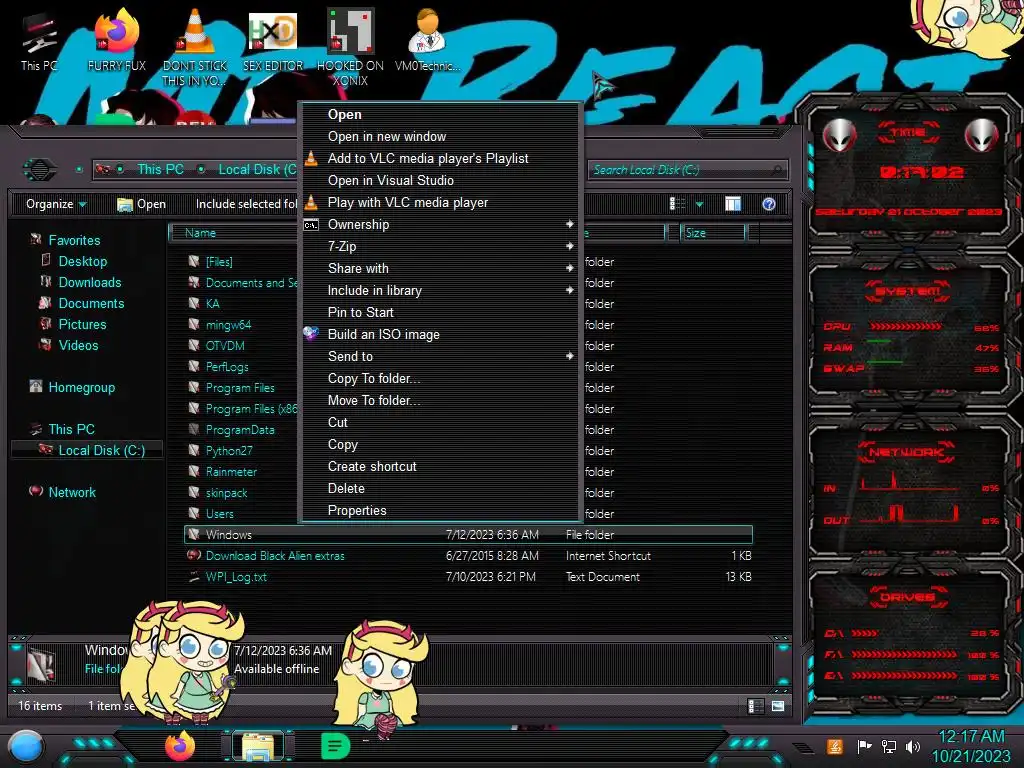Image resolution: width=1024 pixels, height=768 pixels.
Task: Click Local Disk (C:) address bar segment
Action: tap(257, 169)
